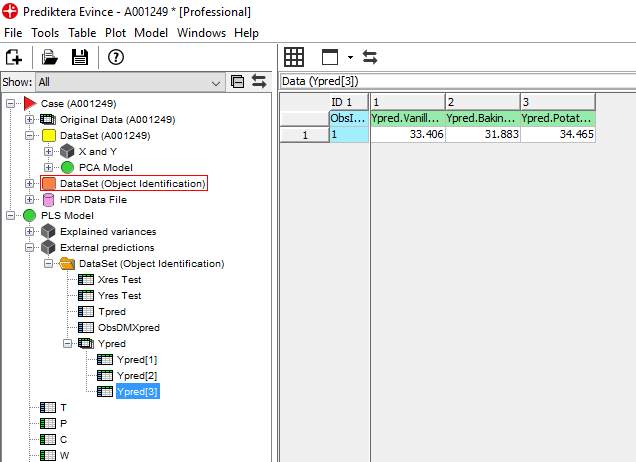The height and width of the screenshot is (462, 636).
Task: Open window layout dropdown arrow
Action: 350,57
